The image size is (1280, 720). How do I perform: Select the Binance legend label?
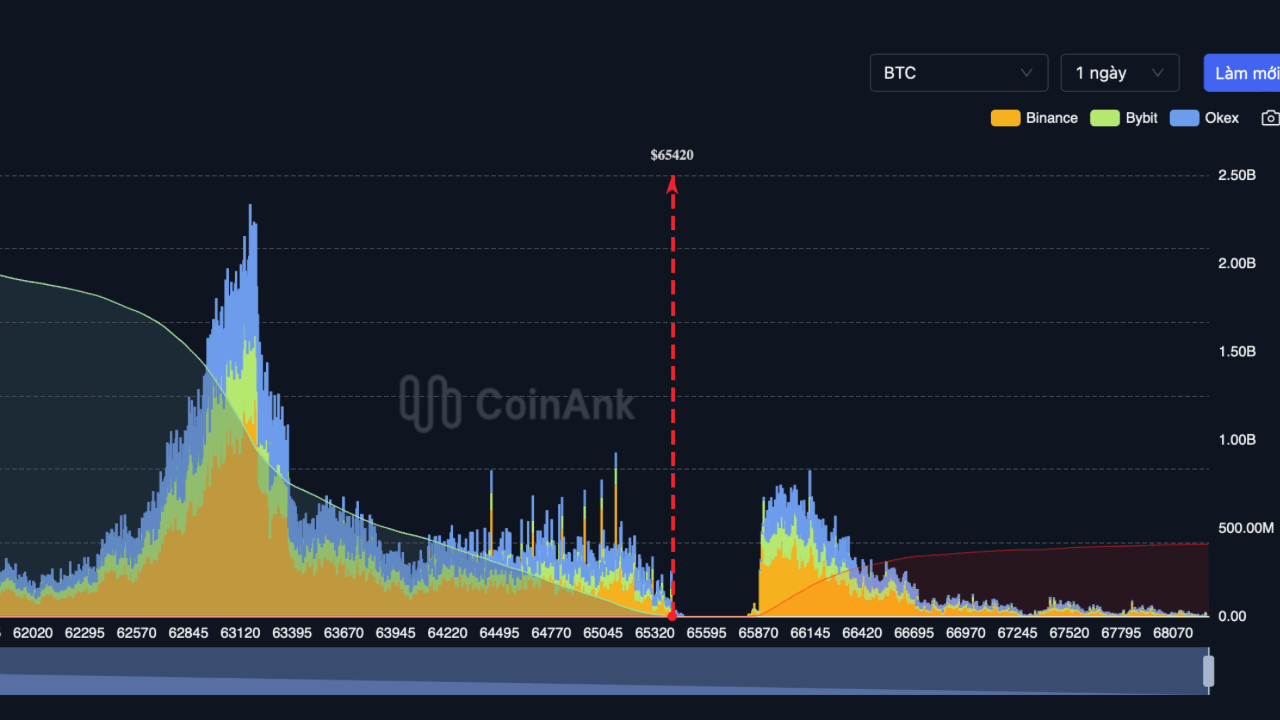[x=1051, y=117]
